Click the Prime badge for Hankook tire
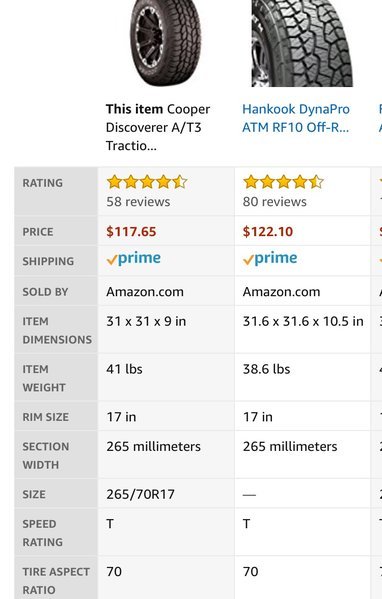 (x=270, y=259)
